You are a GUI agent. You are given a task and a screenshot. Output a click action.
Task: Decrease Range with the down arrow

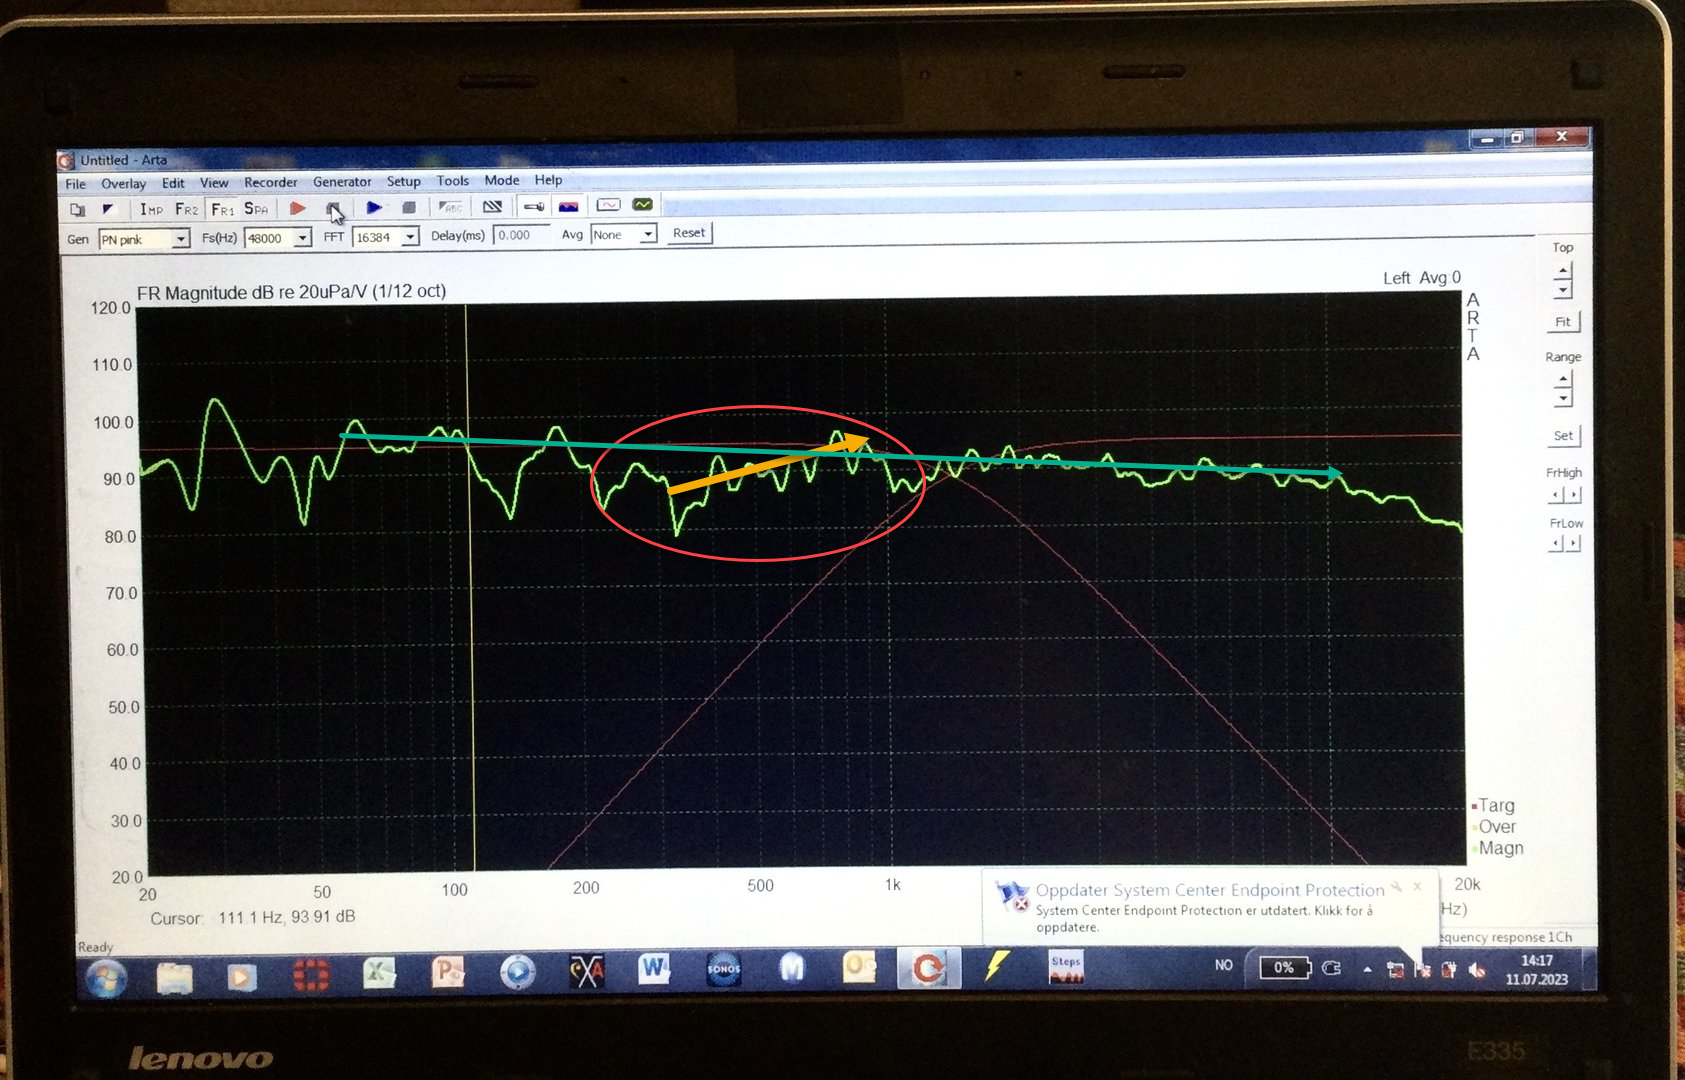pyautogui.click(x=1563, y=399)
